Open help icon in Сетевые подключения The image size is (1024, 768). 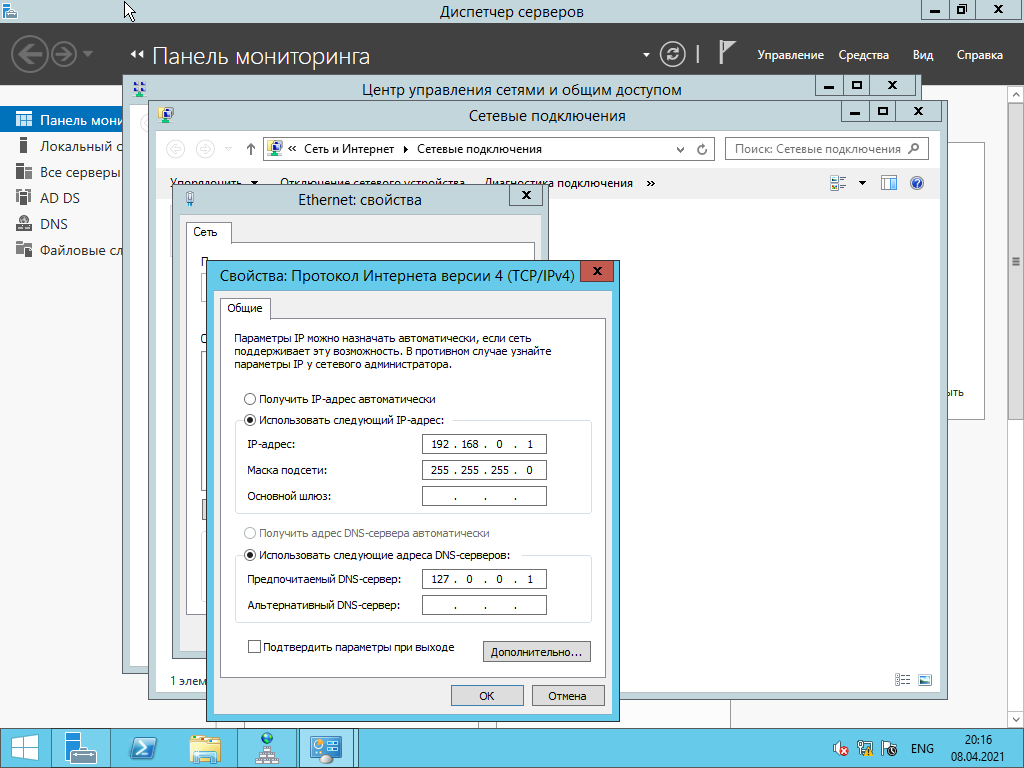917,184
